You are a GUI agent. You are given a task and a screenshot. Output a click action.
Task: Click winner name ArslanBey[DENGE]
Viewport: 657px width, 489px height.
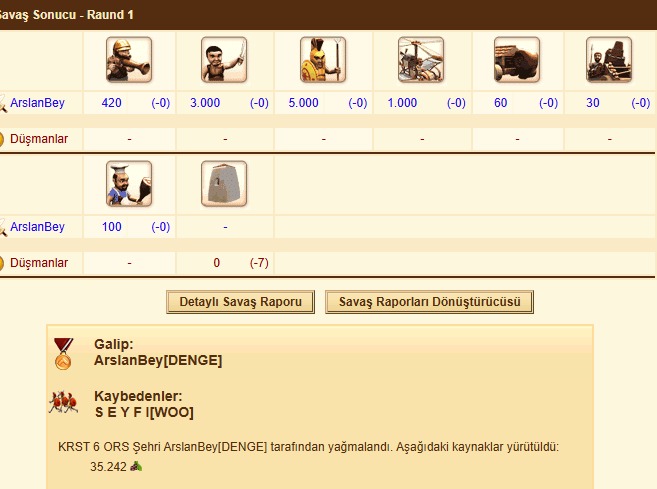point(158,360)
